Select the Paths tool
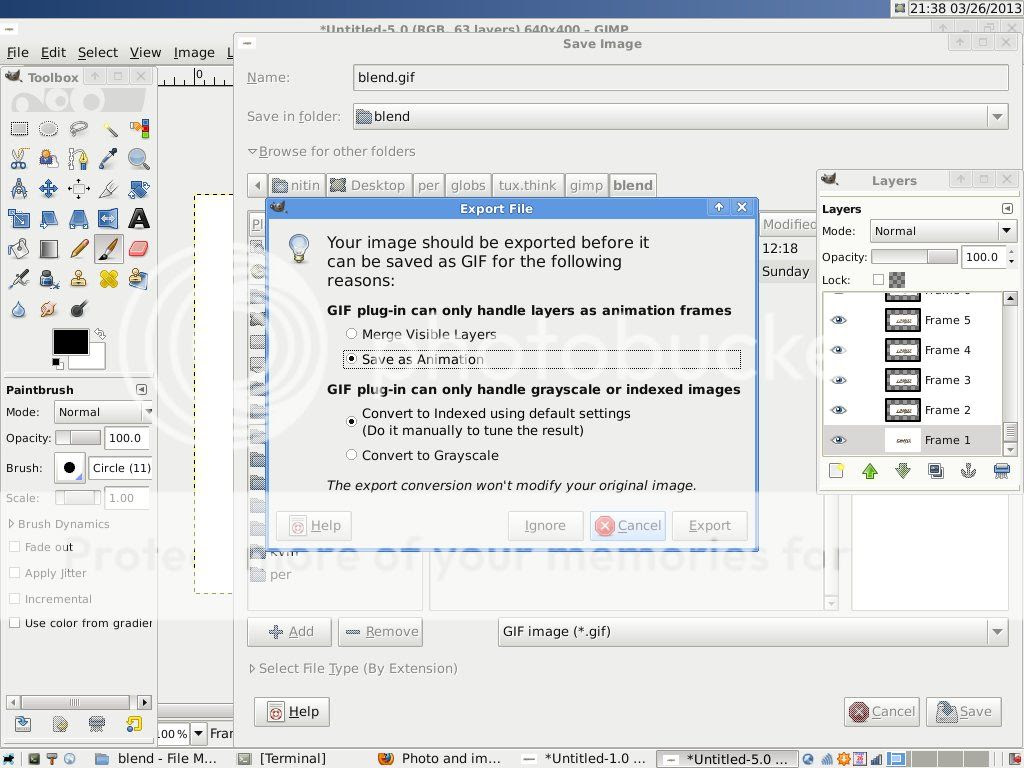Viewport: 1024px width, 768px height. [78, 159]
